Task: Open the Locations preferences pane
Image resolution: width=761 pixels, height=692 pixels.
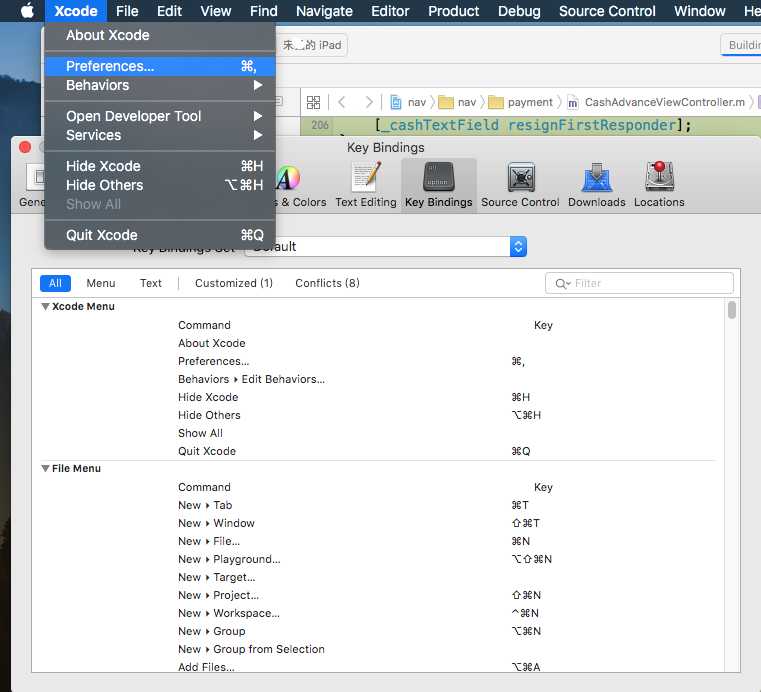Action: click(659, 185)
